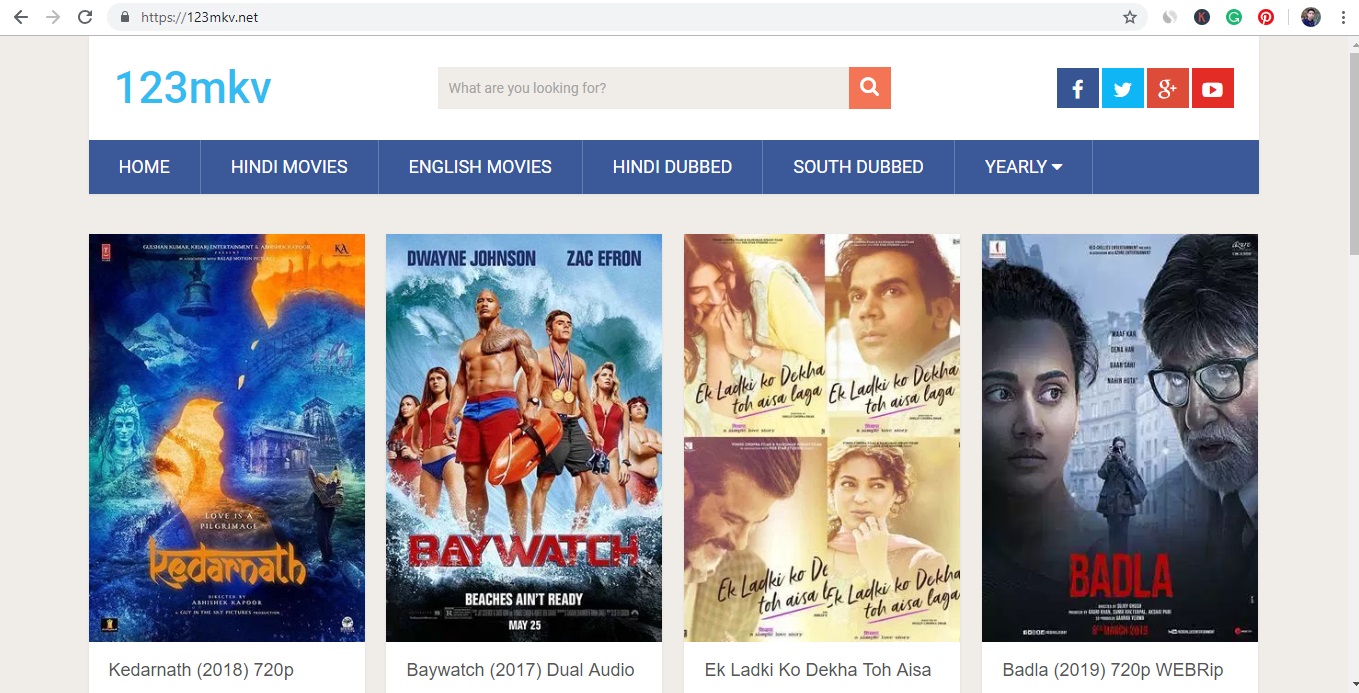1359x693 pixels.
Task: Bookmark this page with the star icon
Action: point(1130,17)
